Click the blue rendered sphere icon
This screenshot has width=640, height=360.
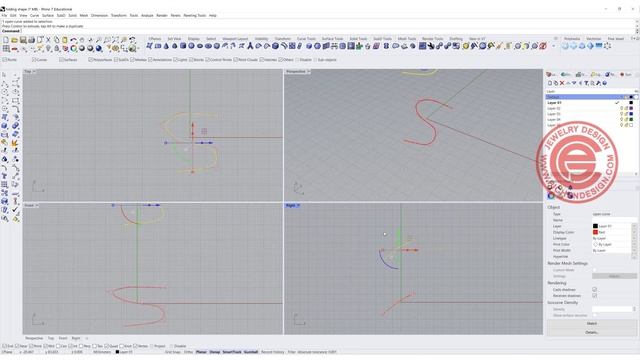(x=99, y=49)
